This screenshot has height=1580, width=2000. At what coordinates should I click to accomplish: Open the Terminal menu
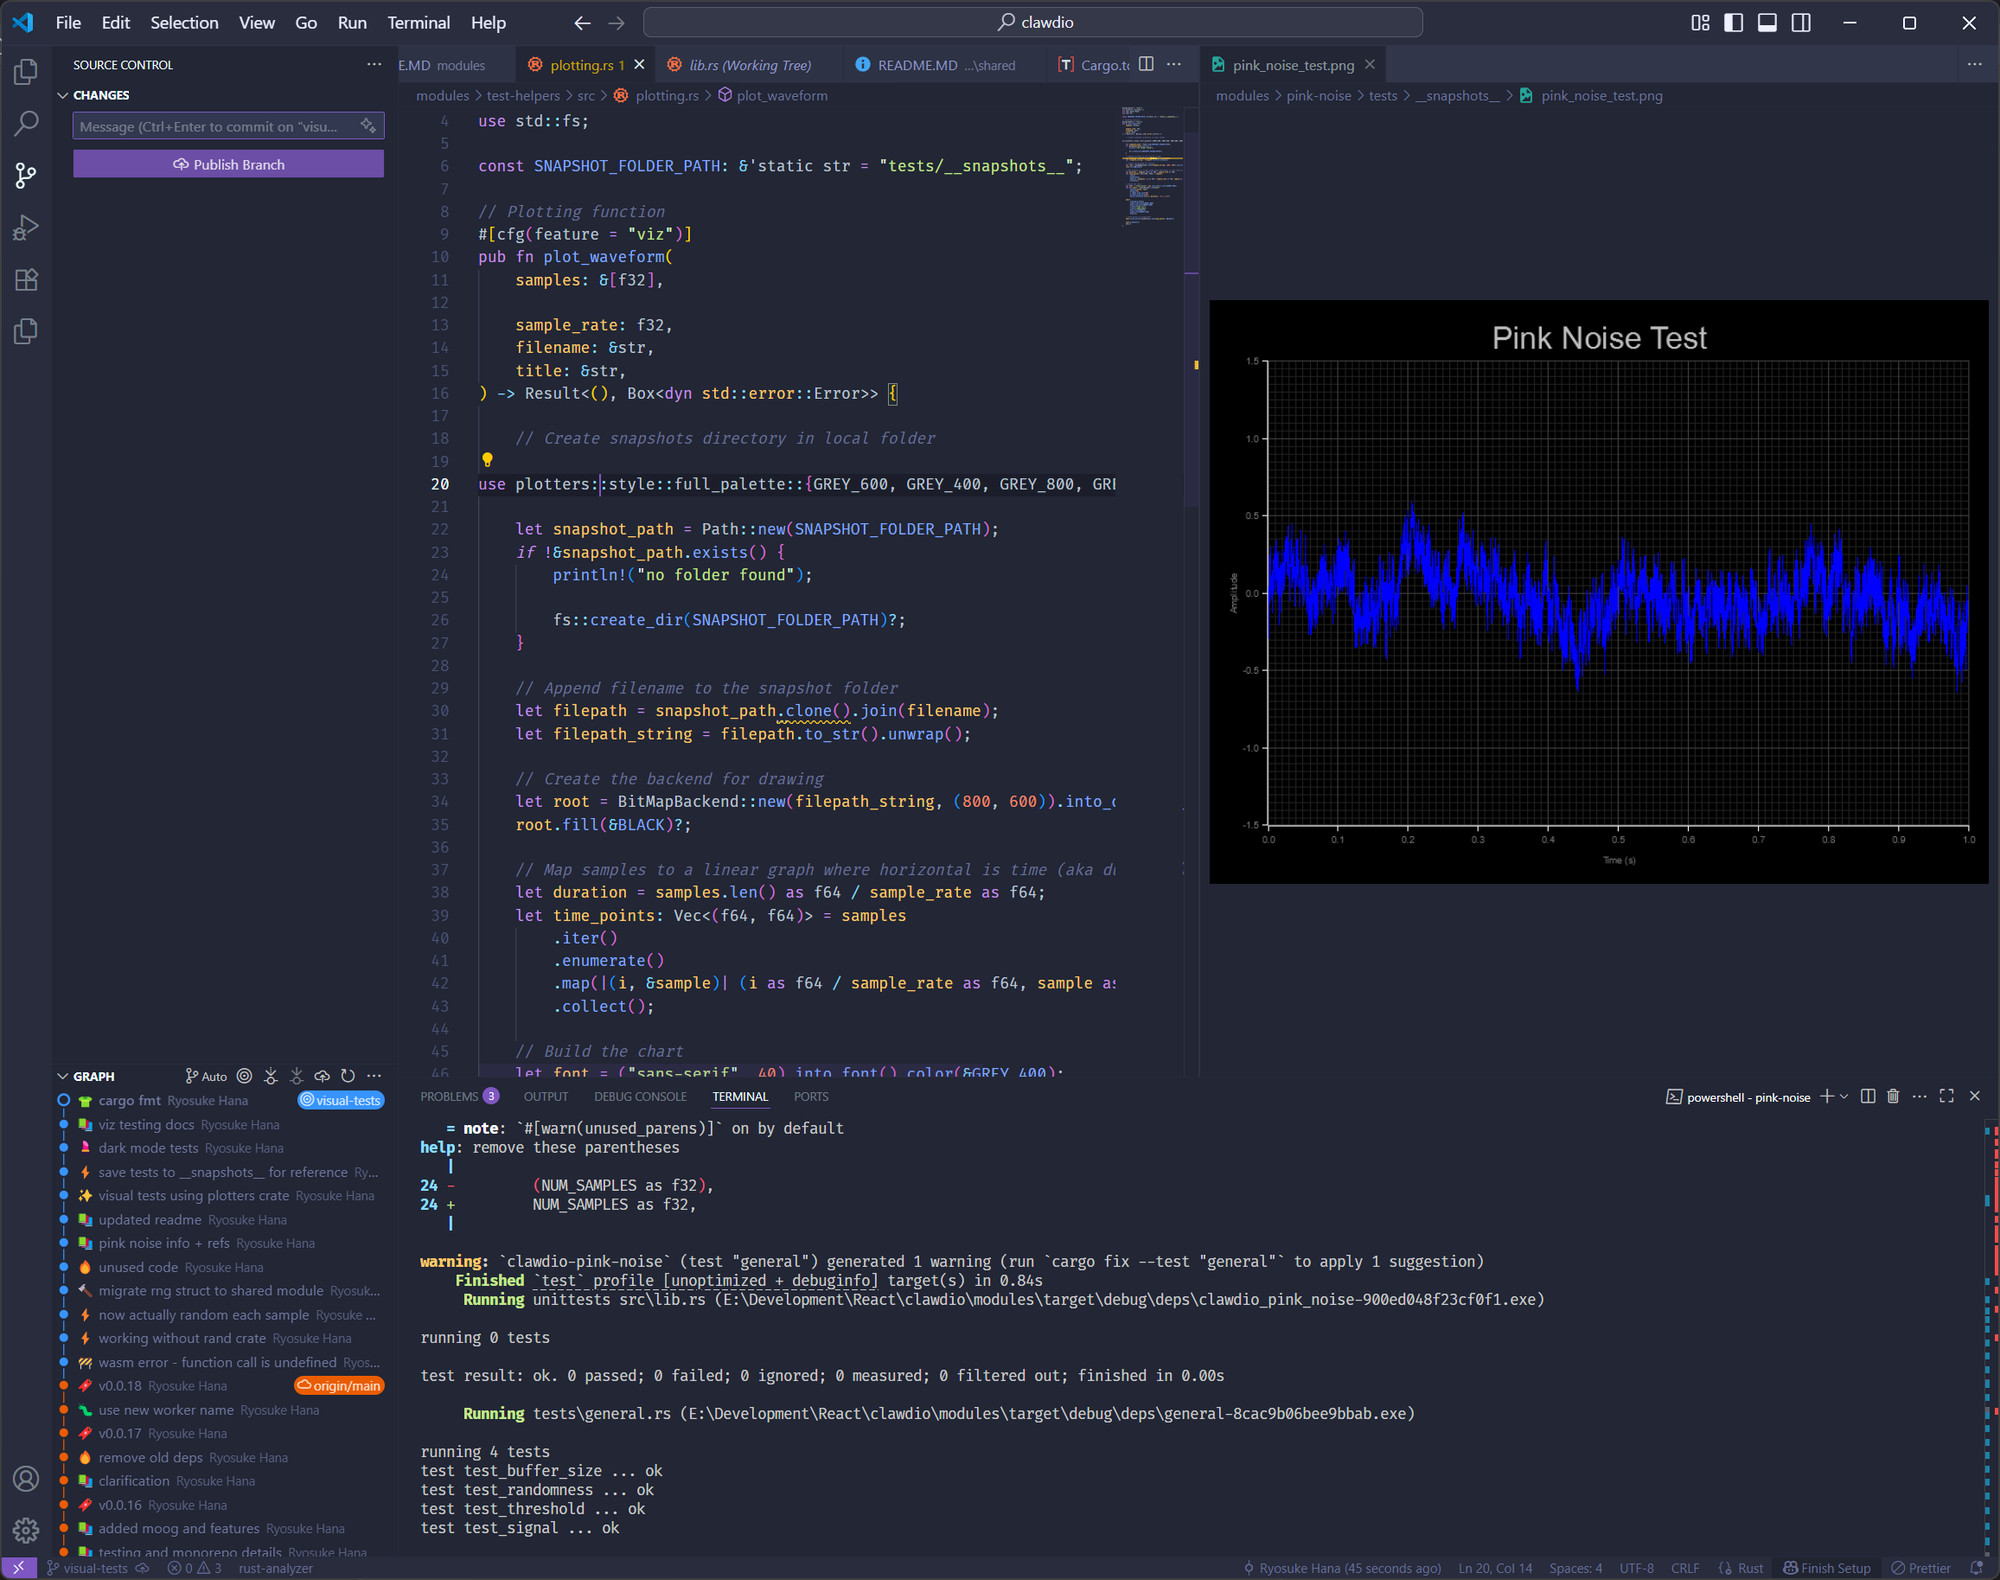click(419, 22)
